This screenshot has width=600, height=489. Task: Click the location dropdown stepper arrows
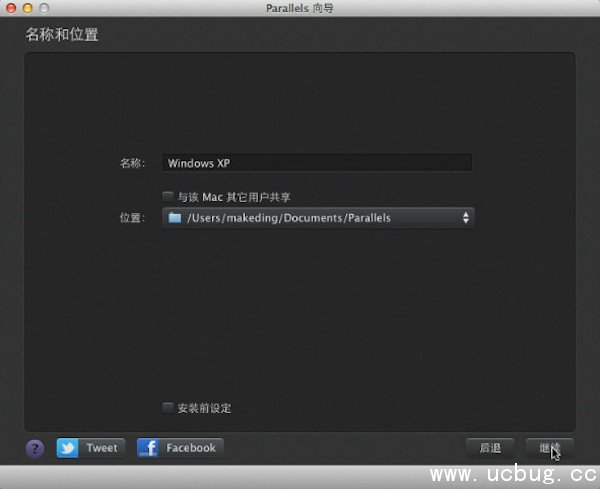(x=466, y=218)
